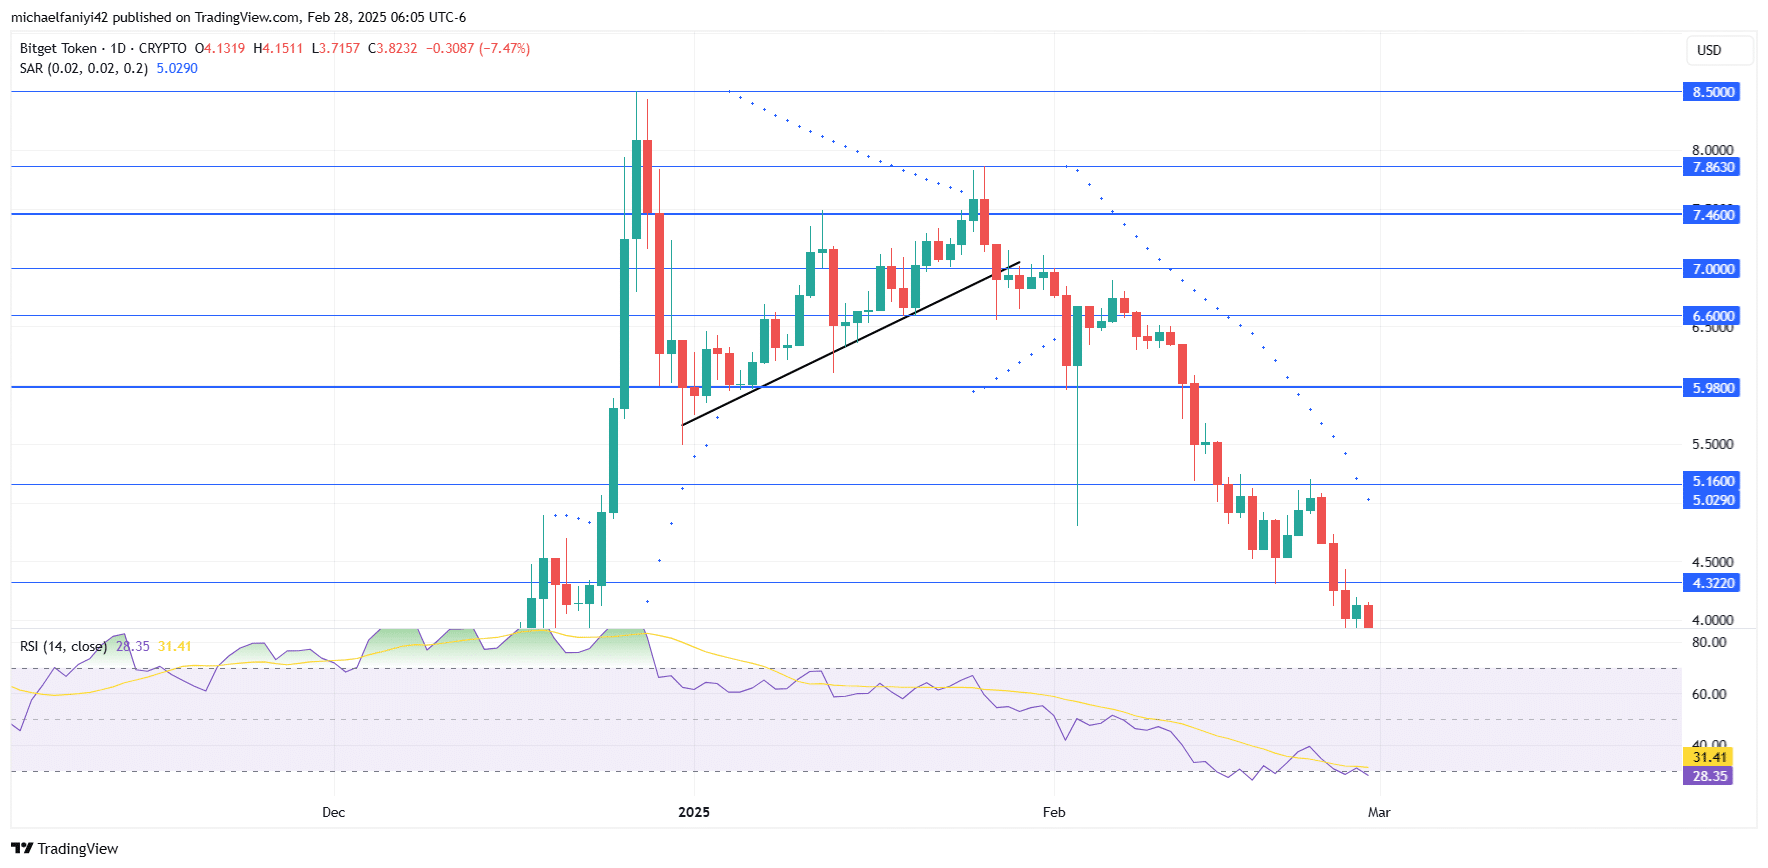
Task: Click the 5.5000 price scale tick
Action: coord(1712,444)
